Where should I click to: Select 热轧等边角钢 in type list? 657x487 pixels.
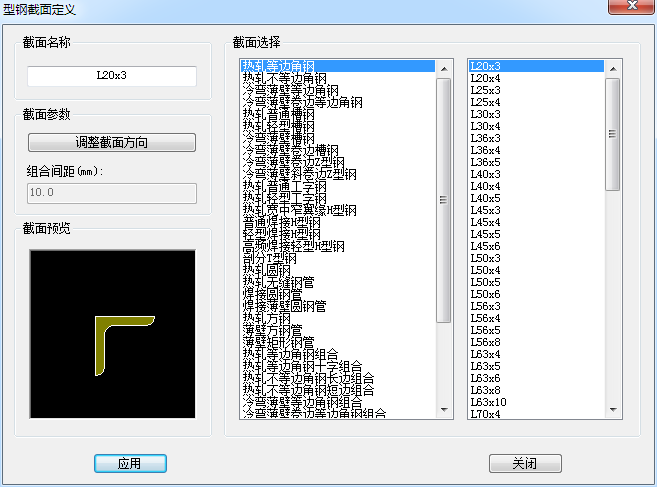pos(338,66)
